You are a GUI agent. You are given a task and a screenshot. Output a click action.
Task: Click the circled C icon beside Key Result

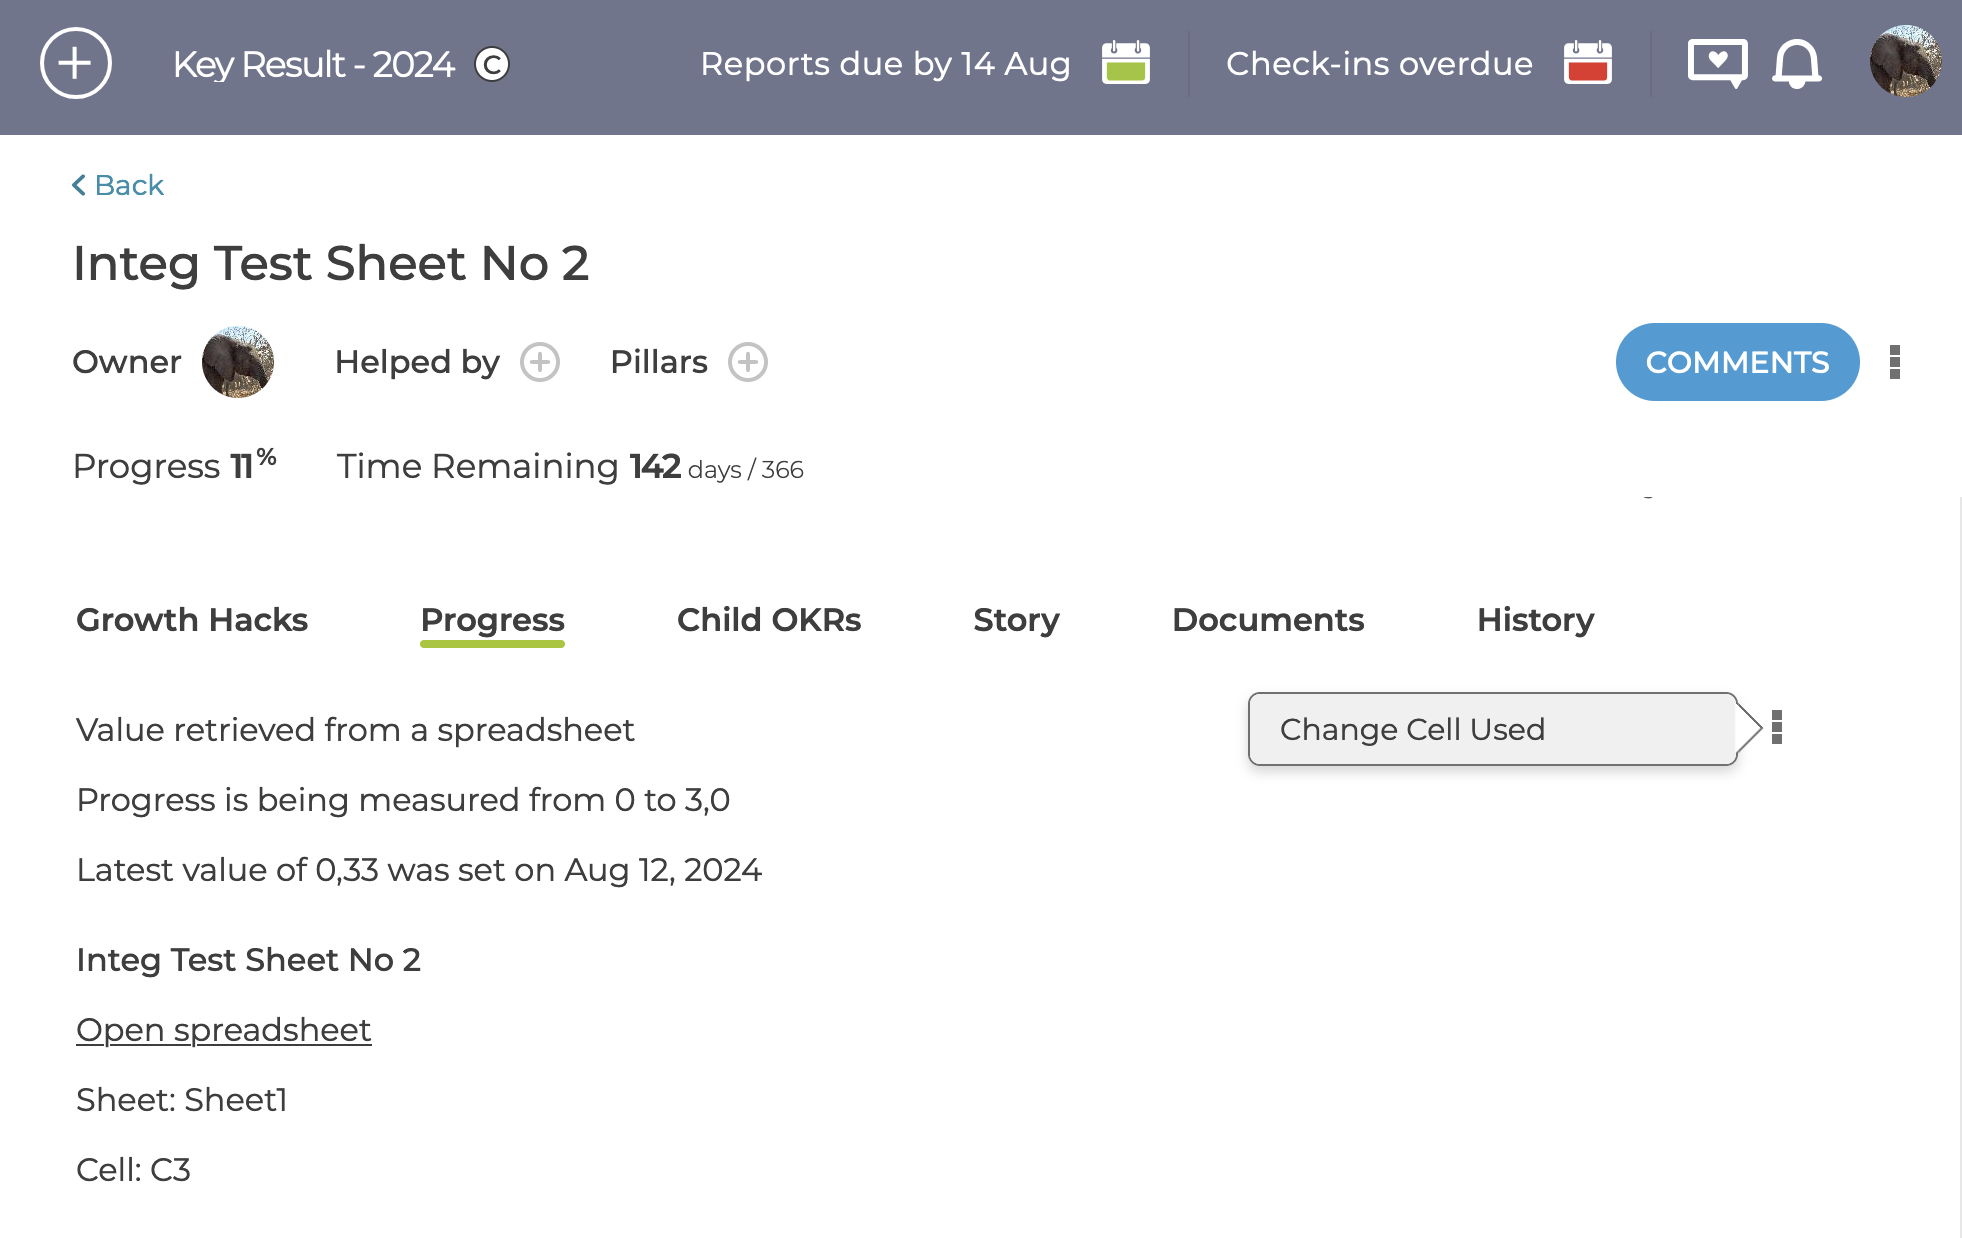(x=492, y=65)
